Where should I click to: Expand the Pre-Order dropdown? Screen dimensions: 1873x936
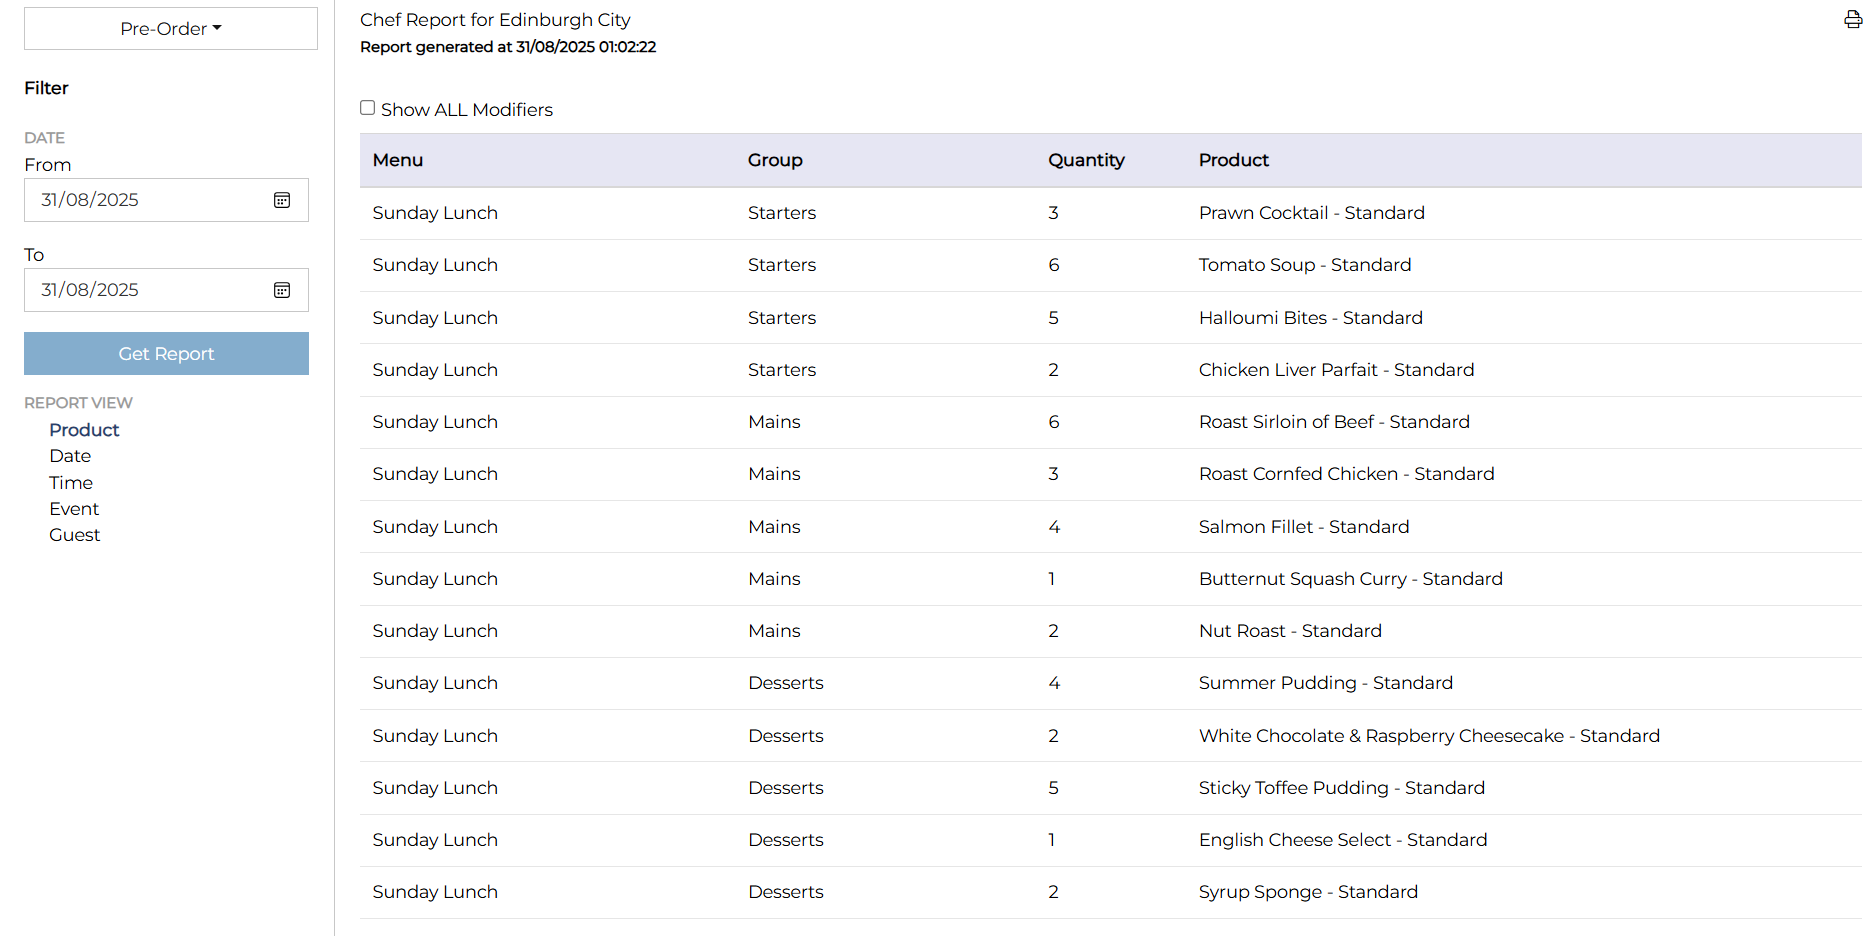171,29
